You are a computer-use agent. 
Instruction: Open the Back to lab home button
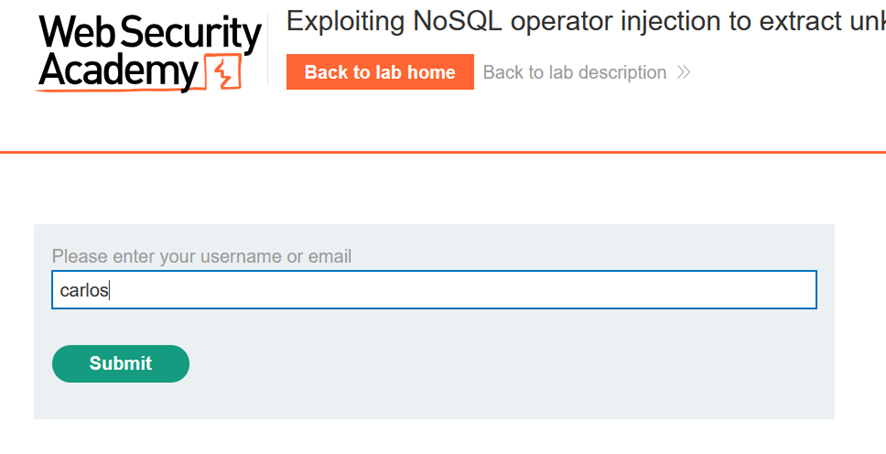pyautogui.click(x=380, y=72)
